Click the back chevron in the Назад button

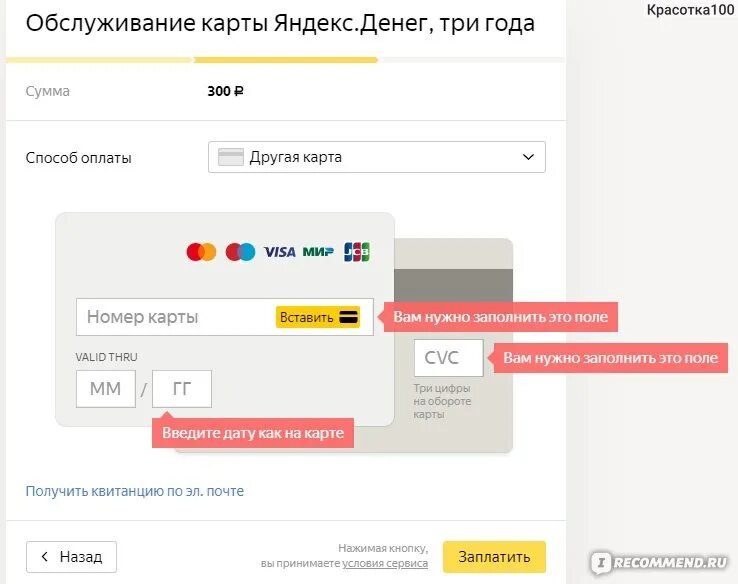(x=45, y=557)
